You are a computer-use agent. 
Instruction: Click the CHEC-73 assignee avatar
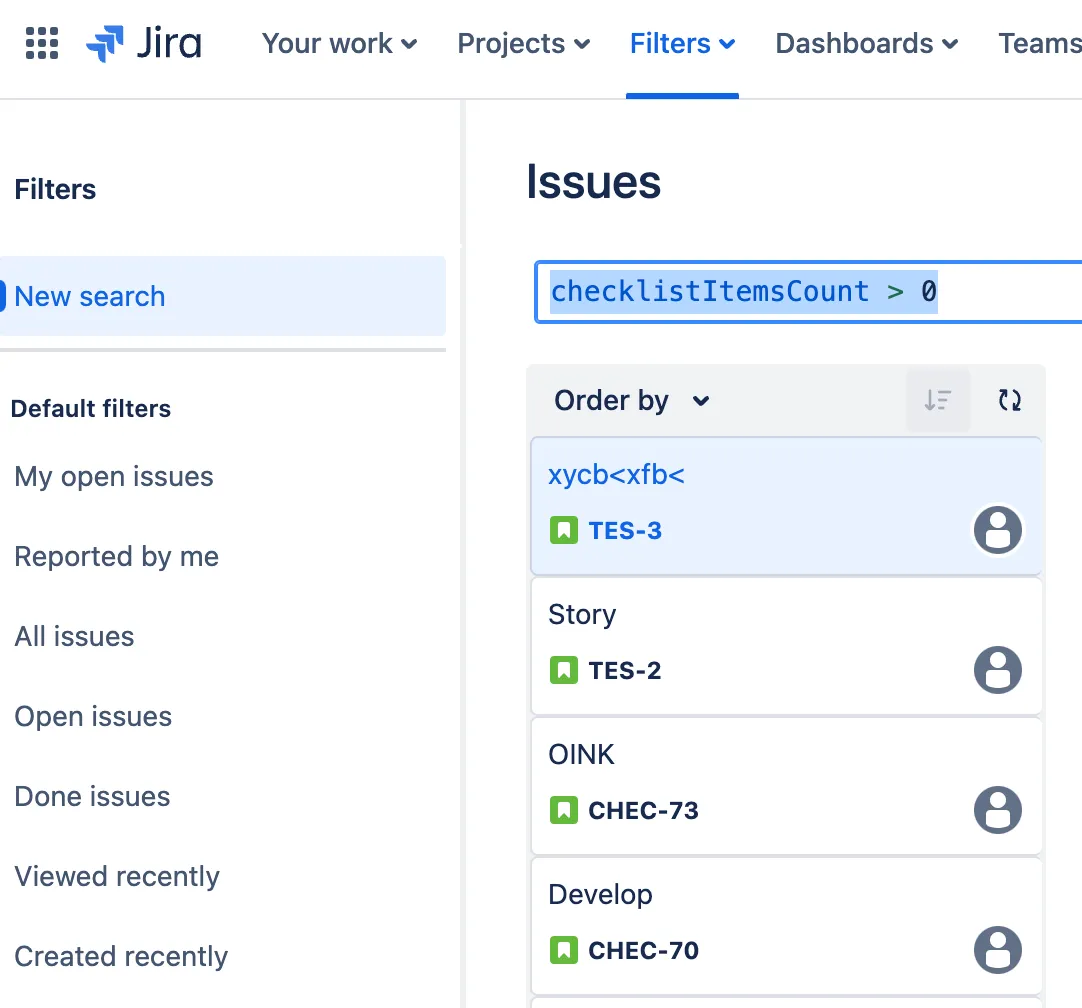coord(997,810)
